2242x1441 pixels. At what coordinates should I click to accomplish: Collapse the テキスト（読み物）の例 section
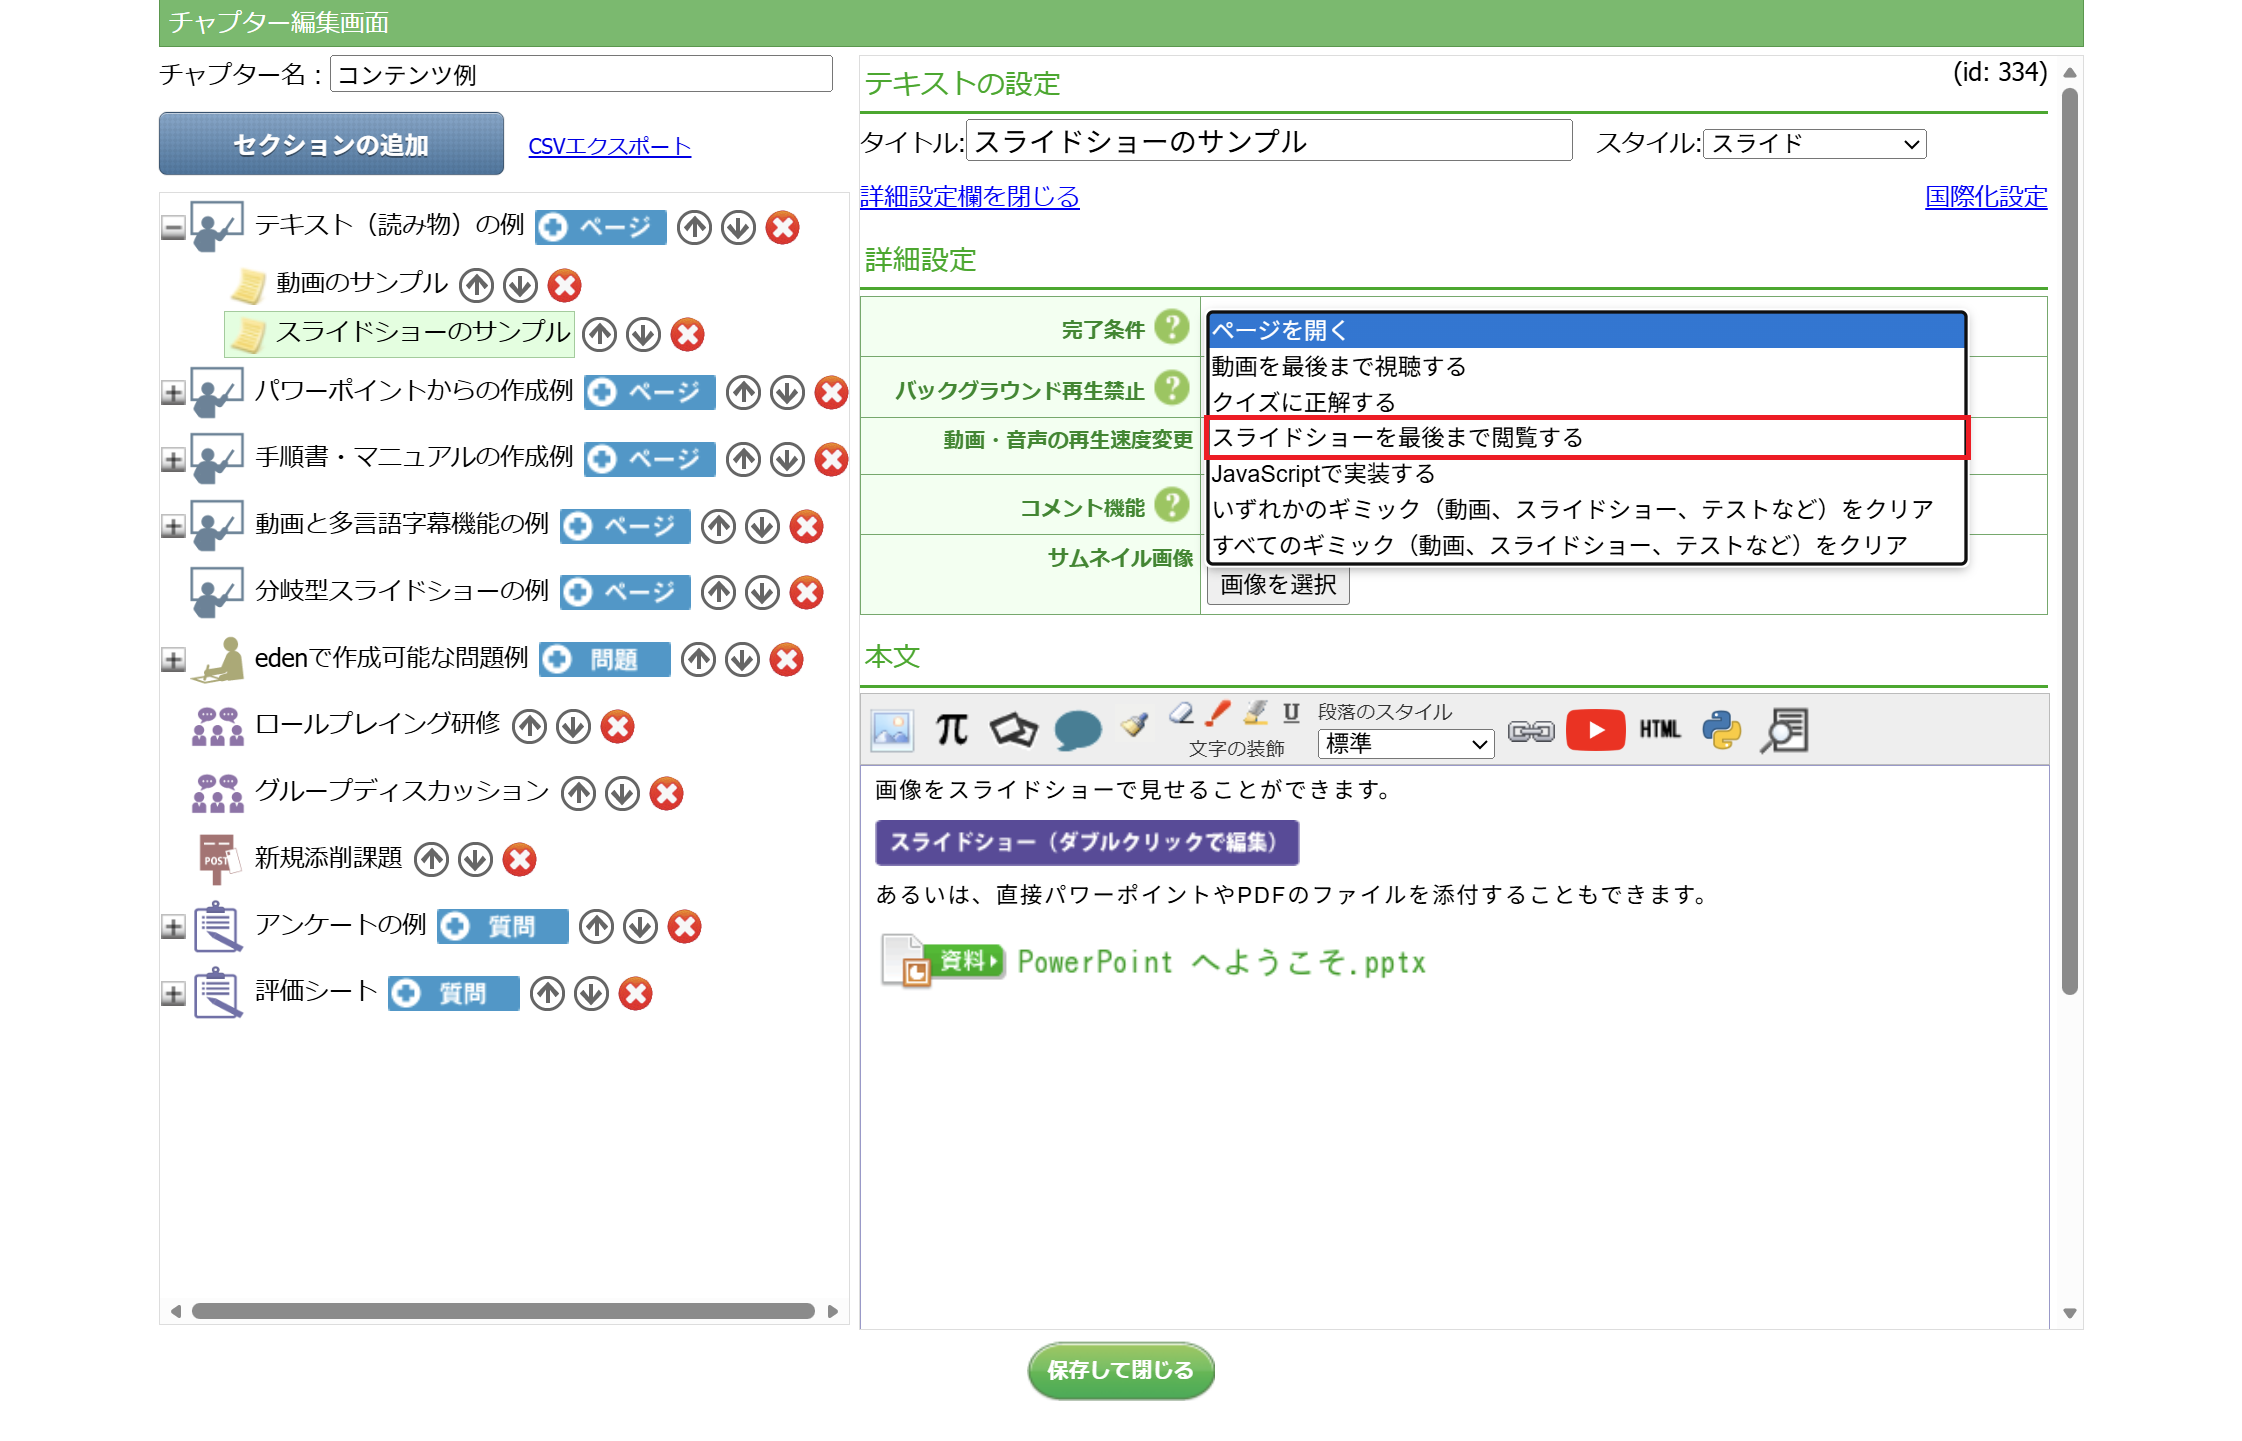[x=173, y=229]
